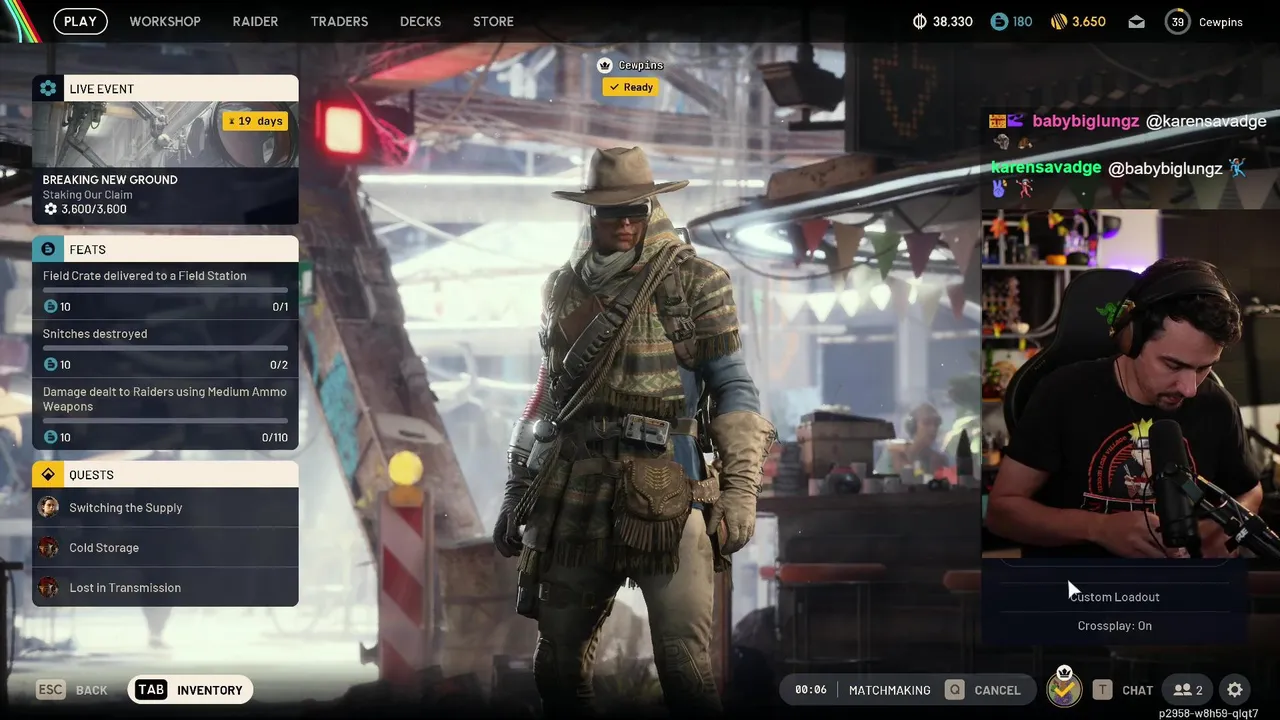Click the party leader avatar icon in bottom bar
This screenshot has height=720, width=1280.
(1064, 689)
